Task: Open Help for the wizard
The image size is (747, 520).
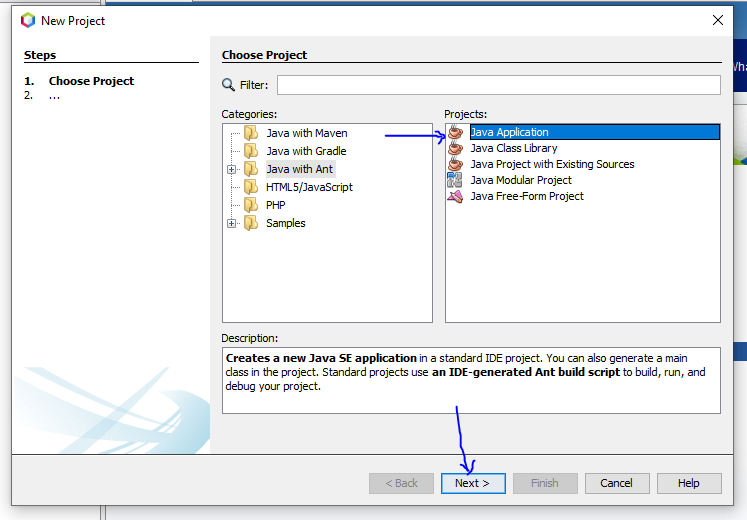Action: 689,483
